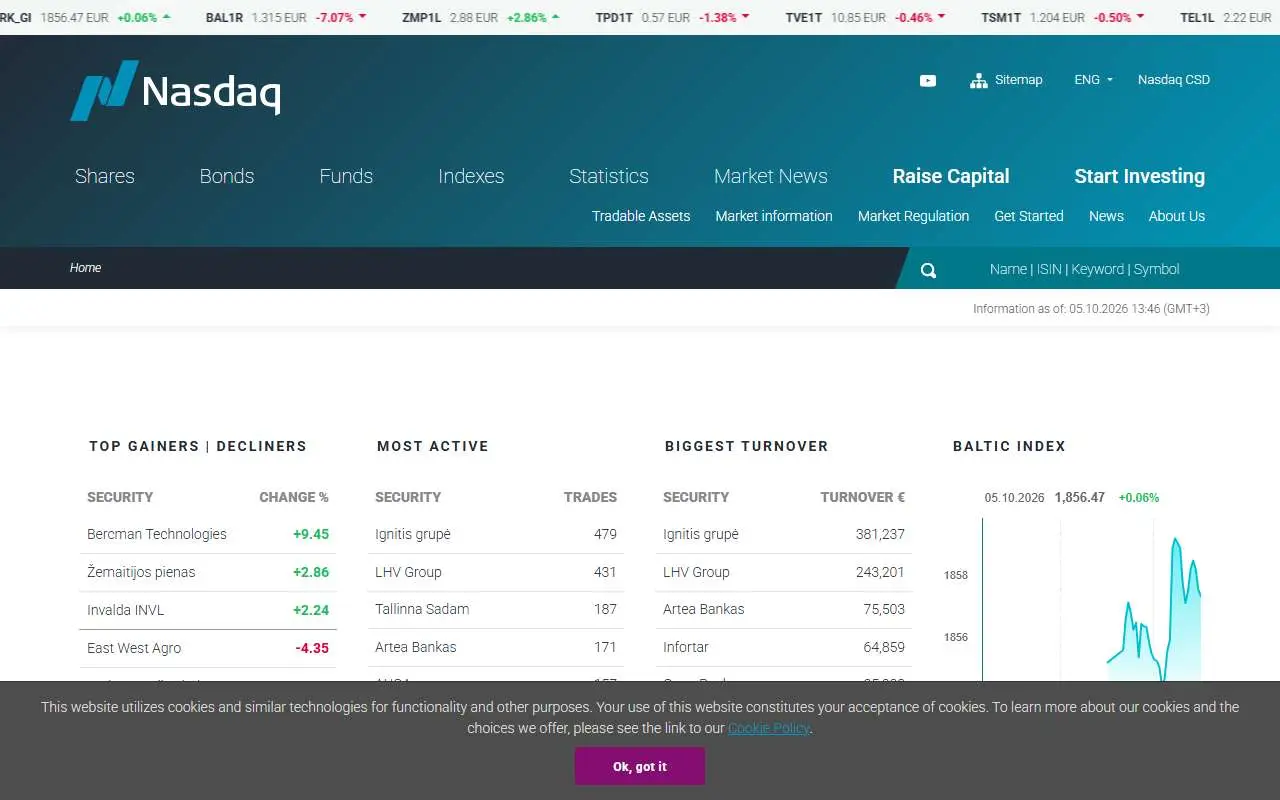The width and height of the screenshot is (1280, 800).
Task: Open LHV Group in Biggest Turnover
Action: tap(696, 572)
